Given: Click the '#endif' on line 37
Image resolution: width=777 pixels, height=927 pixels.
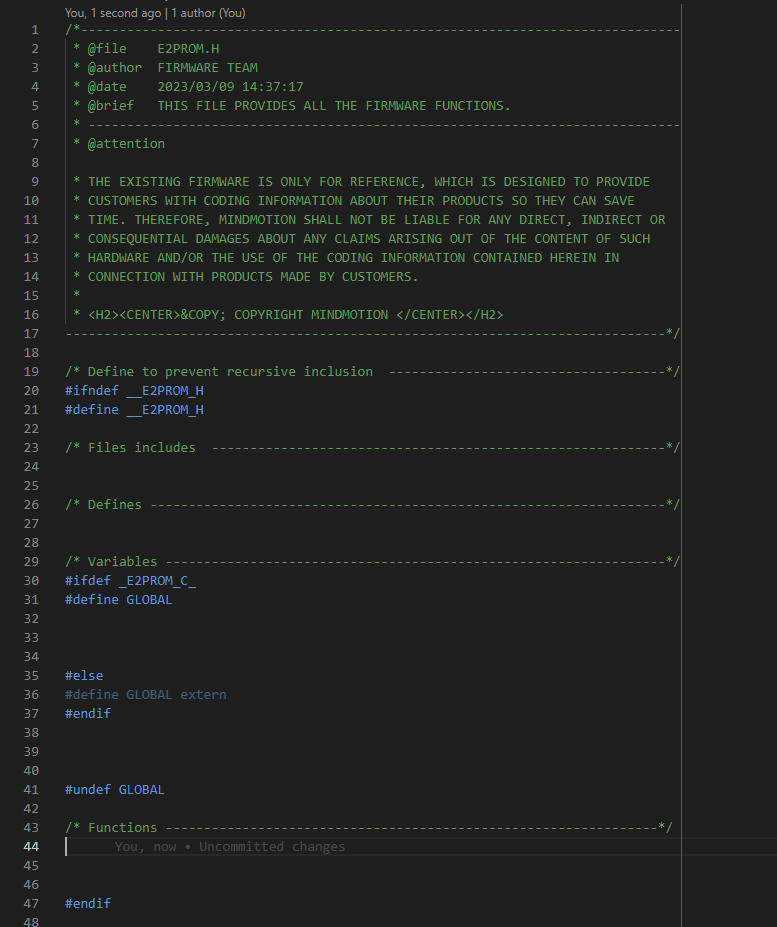Looking at the screenshot, I should click(x=88, y=714).
